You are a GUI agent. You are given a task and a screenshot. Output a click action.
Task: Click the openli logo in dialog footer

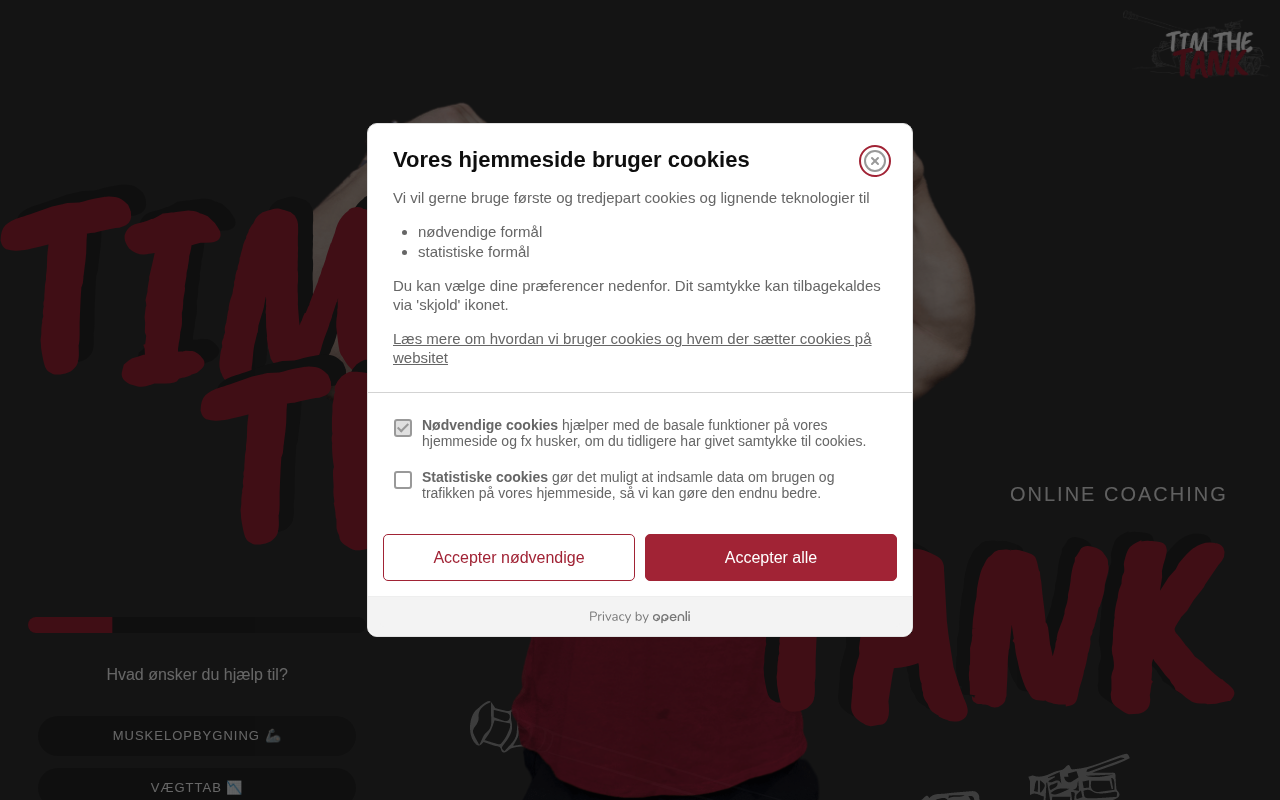pyautogui.click(x=671, y=617)
